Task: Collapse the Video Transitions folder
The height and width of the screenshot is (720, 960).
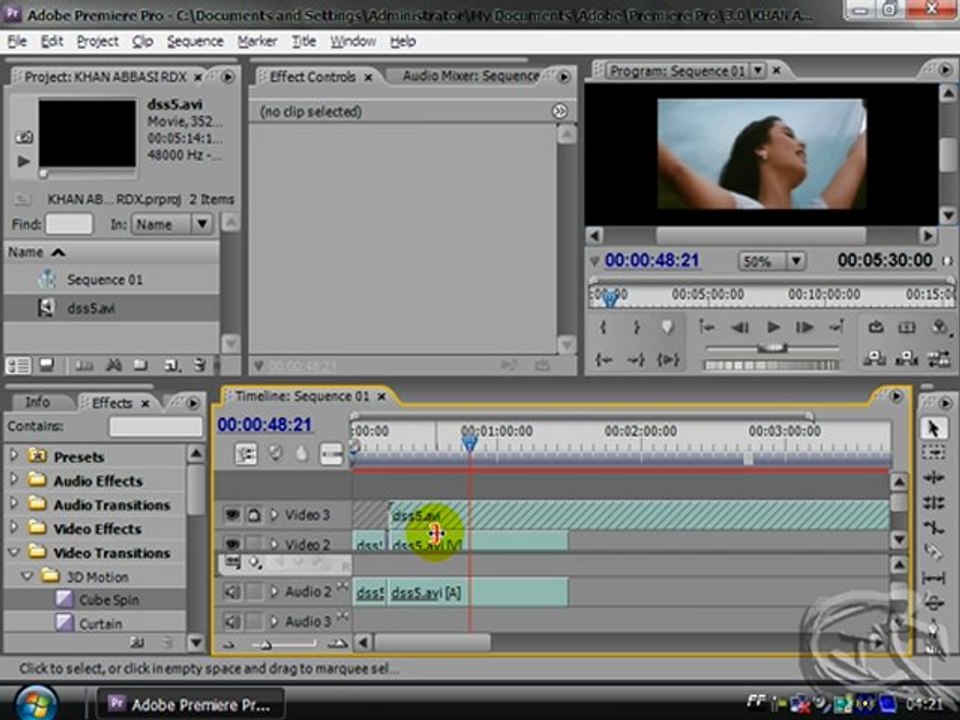Action: point(13,552)
